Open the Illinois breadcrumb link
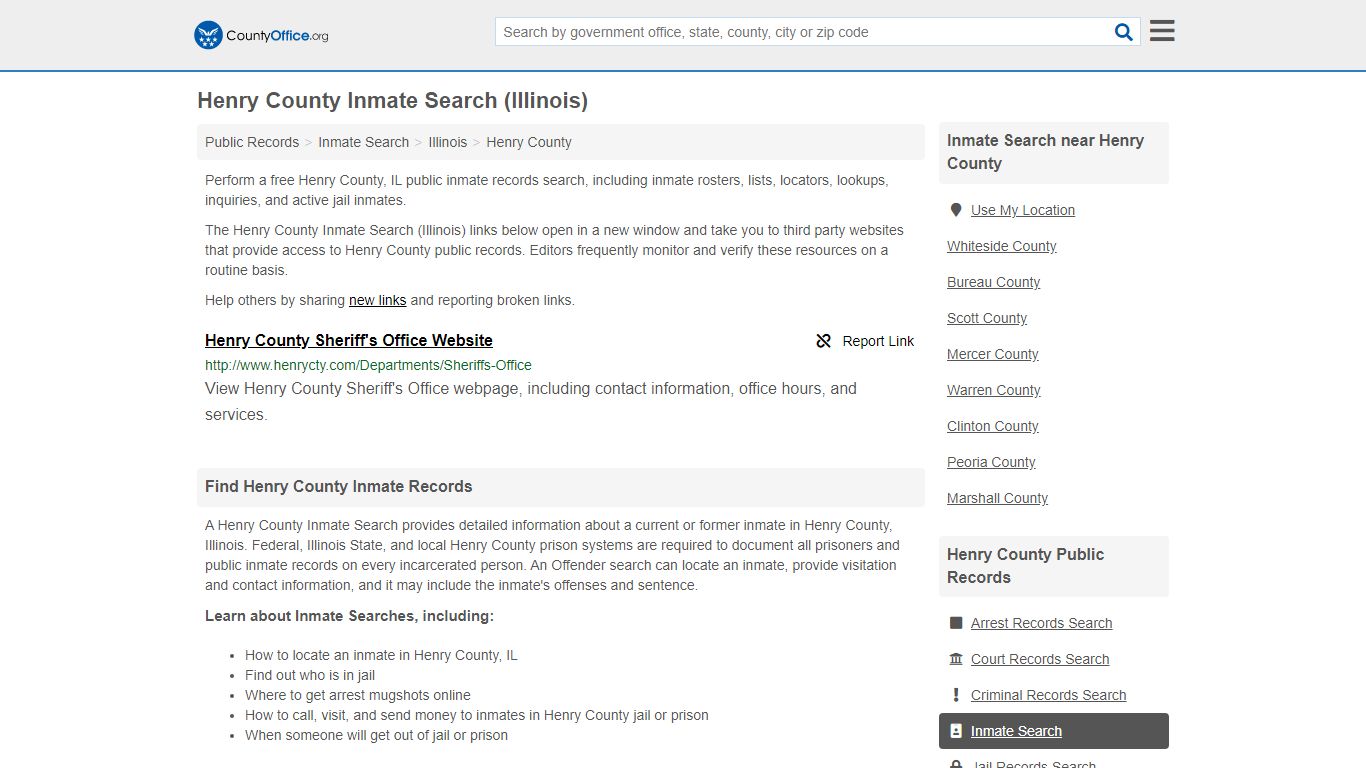1366x768 pixels. [447, 142]
